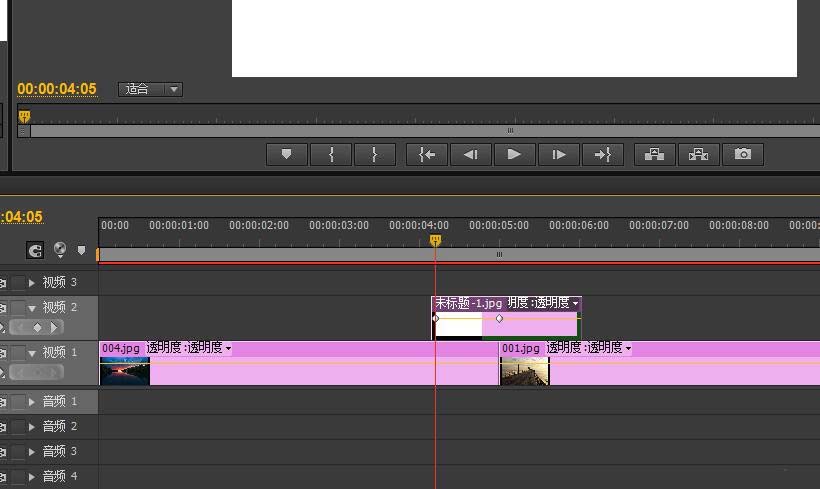Screen dimensions: 820x489
Task: Click the Encore chapter marker disc icon
Action: [60, 249]
